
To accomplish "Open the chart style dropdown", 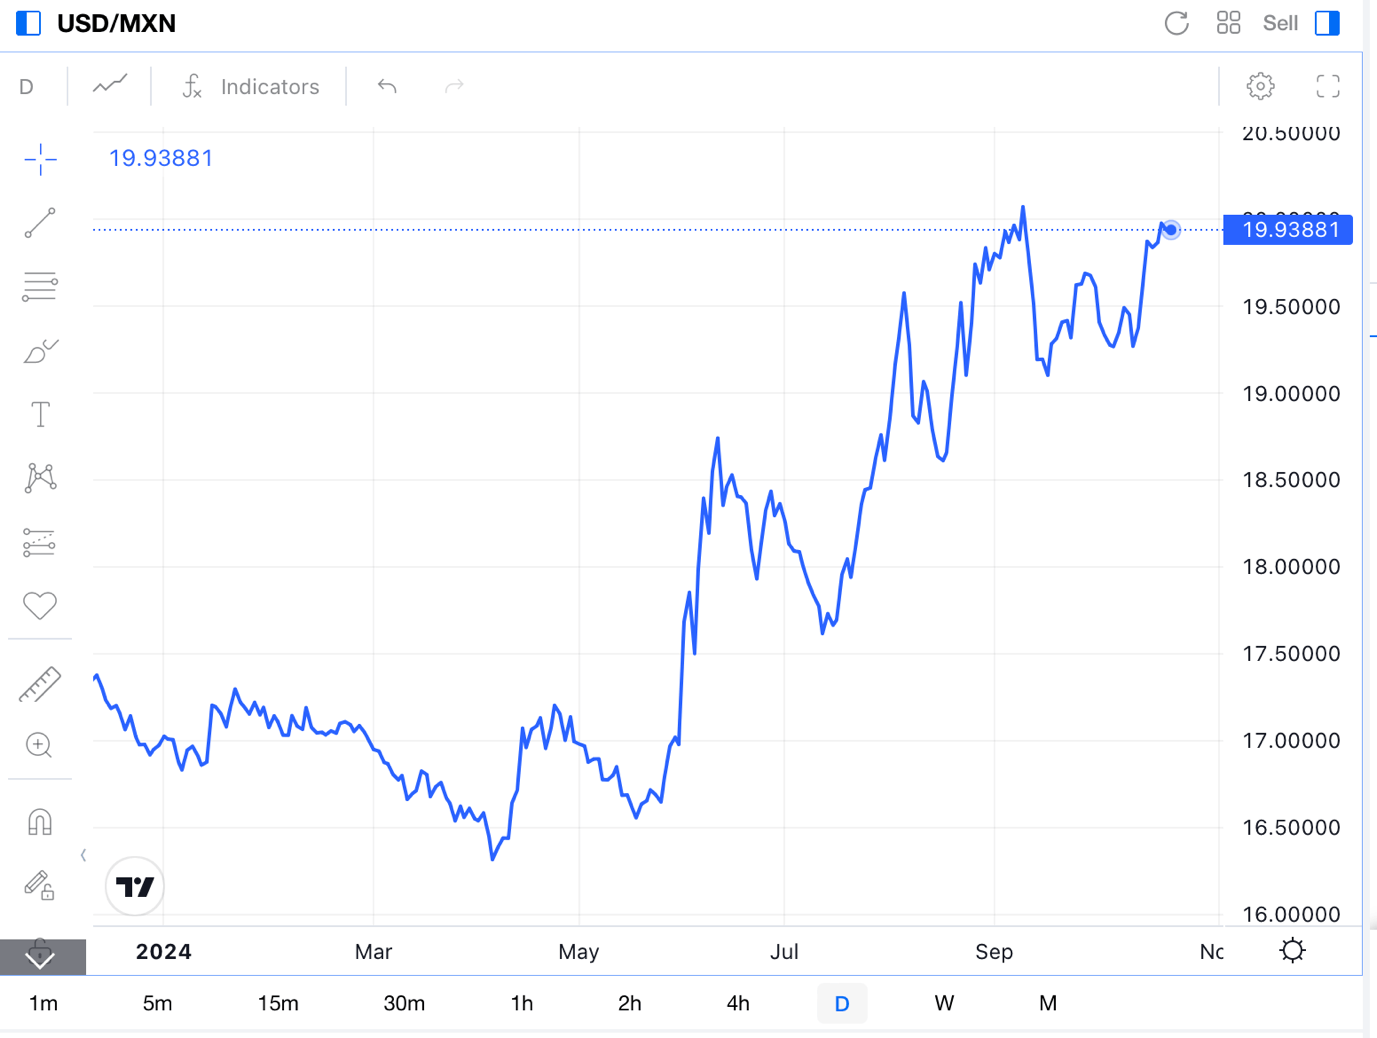I will click(110, 86).
